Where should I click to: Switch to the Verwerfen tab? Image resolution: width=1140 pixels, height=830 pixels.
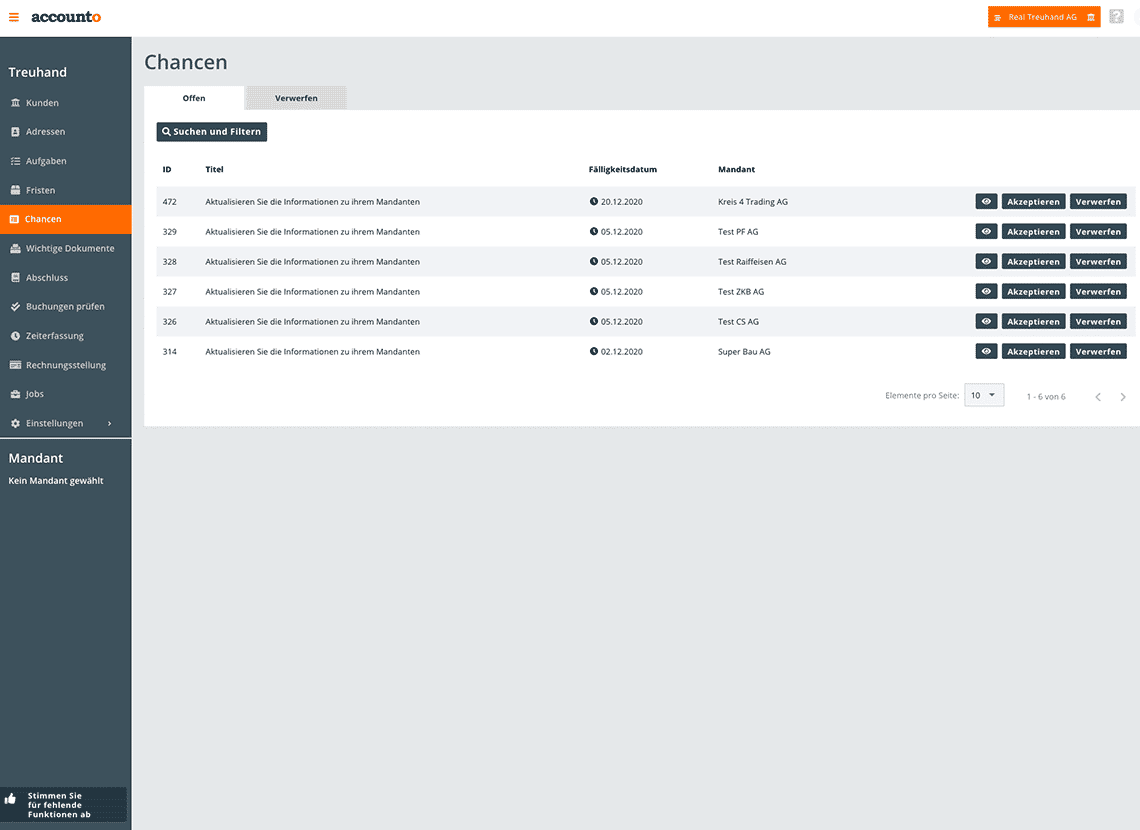coord(296,98)
